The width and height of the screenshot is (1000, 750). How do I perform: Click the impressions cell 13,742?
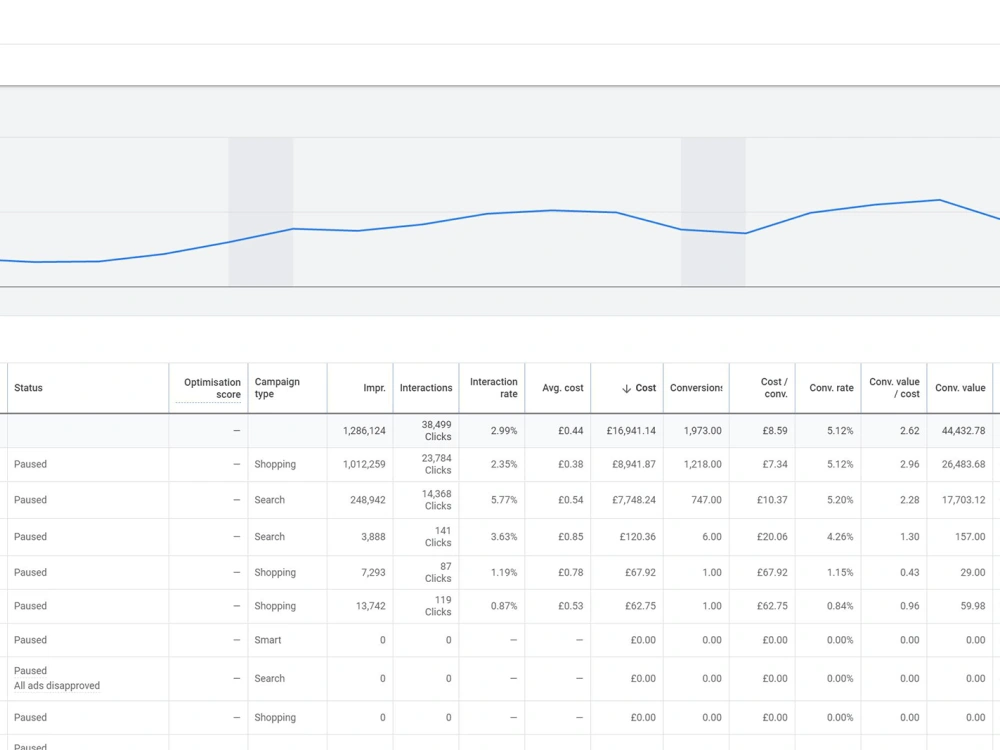(371, 606)
